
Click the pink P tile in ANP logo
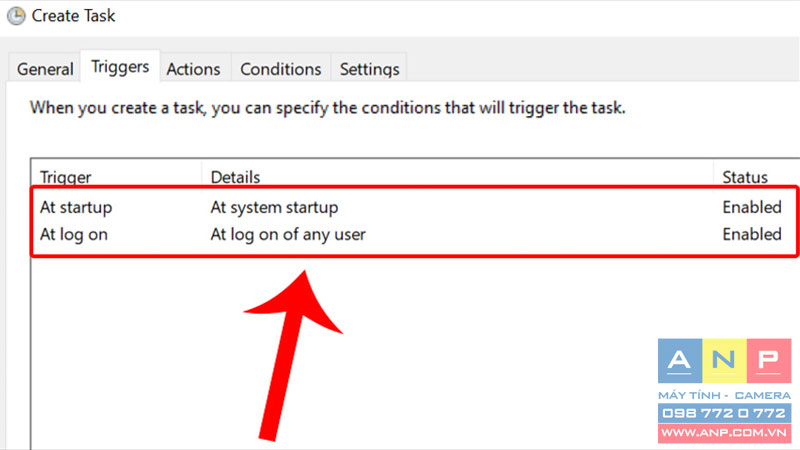click(769, 361)
